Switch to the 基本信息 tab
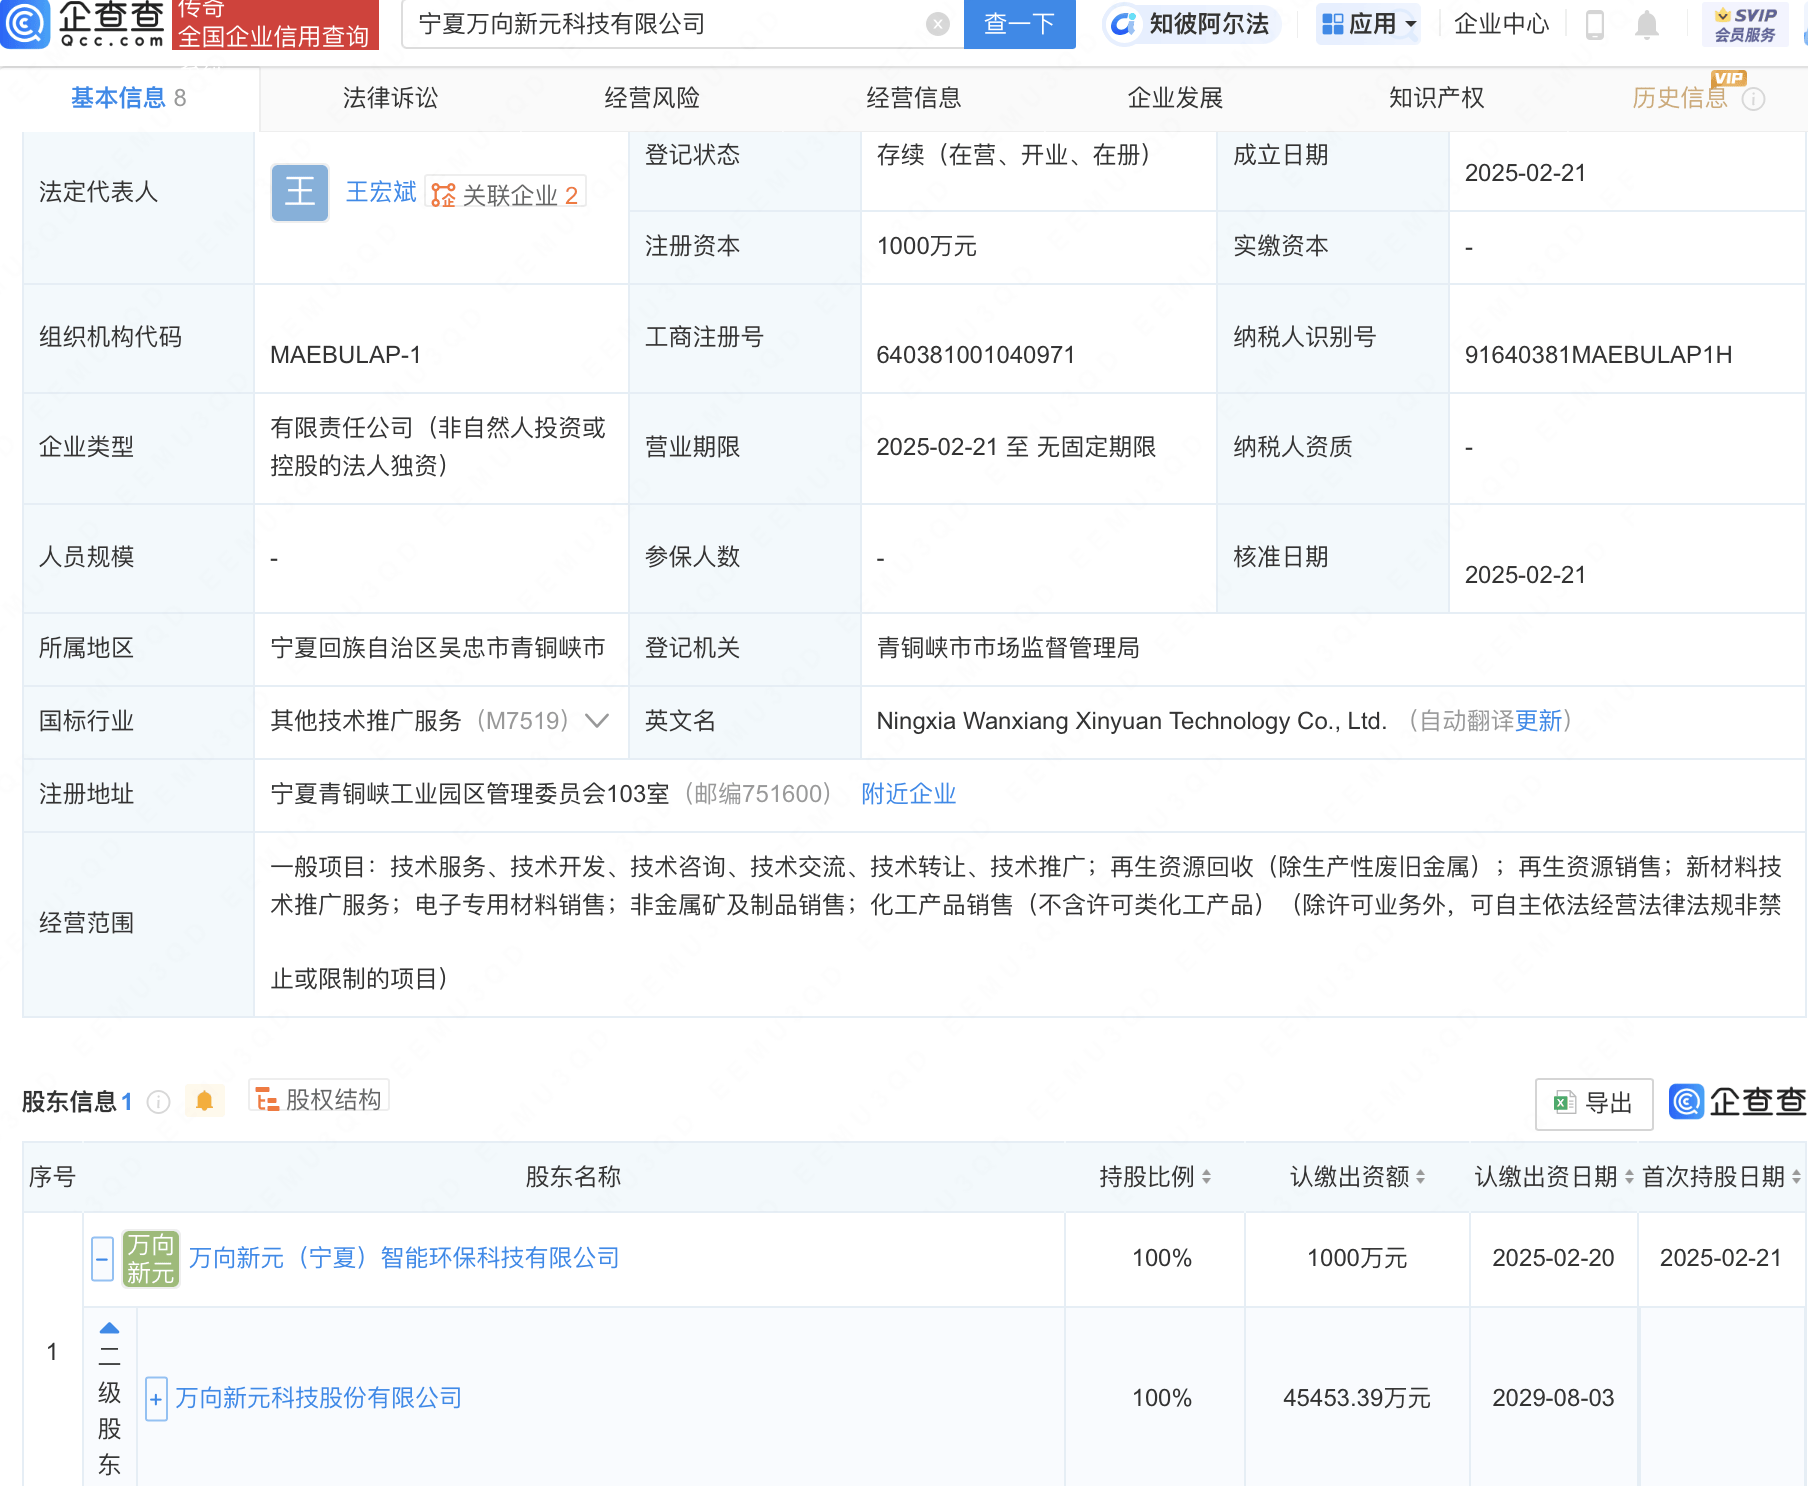The height and width of the screenshot is (1486, 1808). click(129, 98)
